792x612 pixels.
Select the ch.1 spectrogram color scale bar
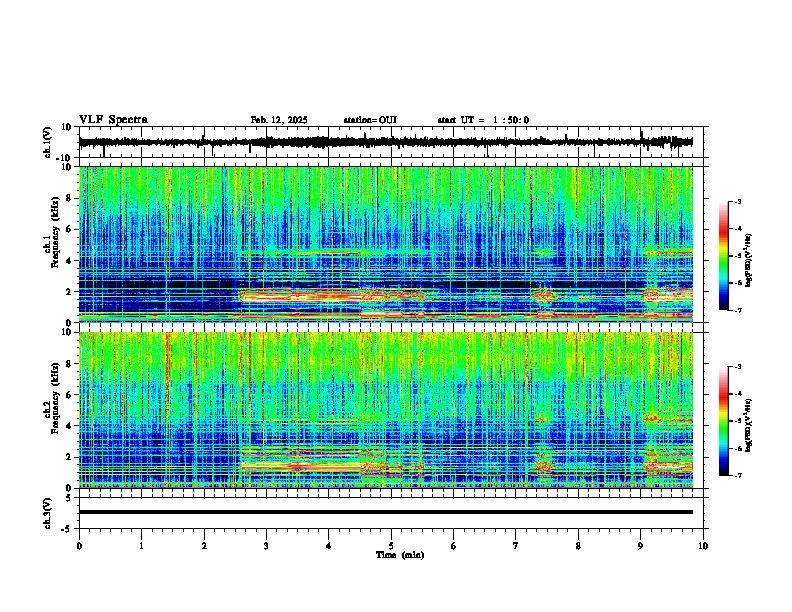[724, 255]
